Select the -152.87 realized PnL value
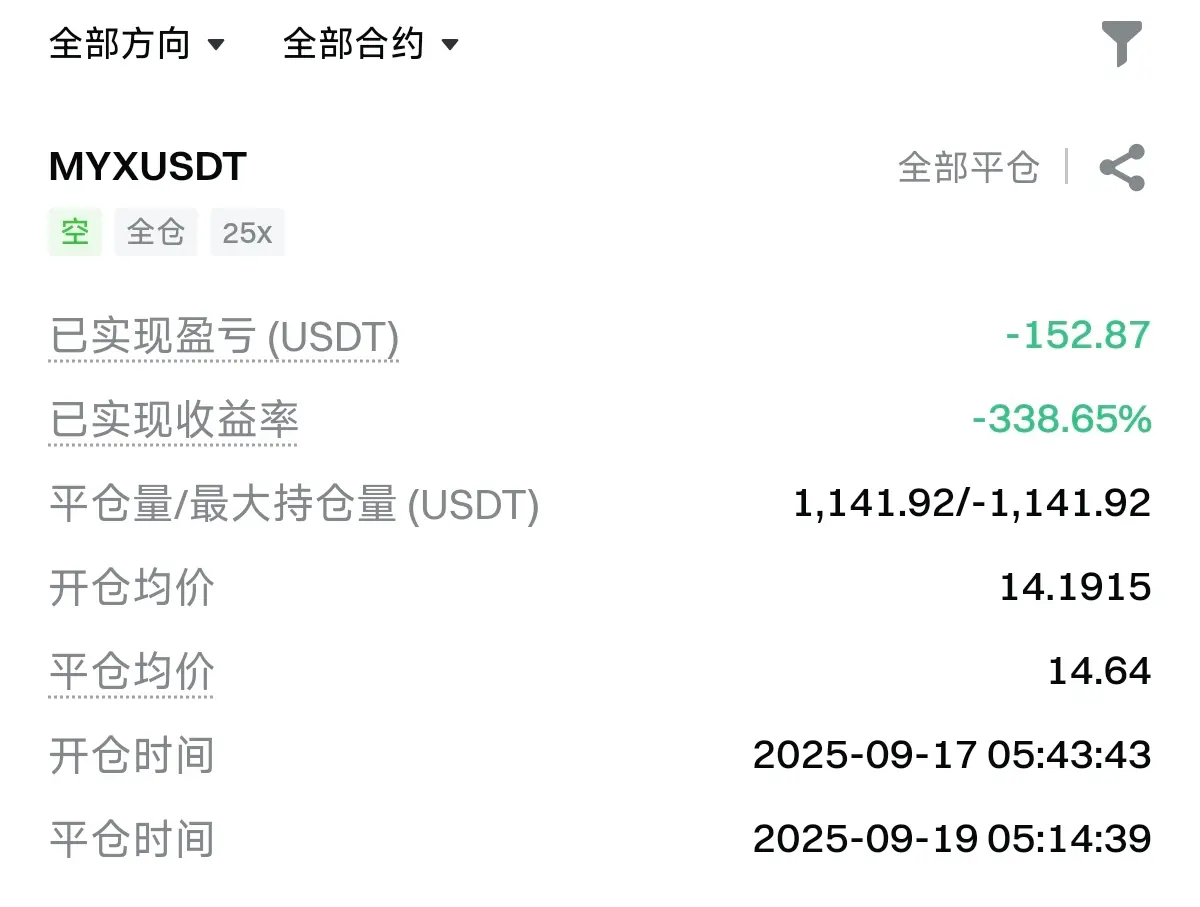This screenshot has height=907, width=1200. point(1078,335)
